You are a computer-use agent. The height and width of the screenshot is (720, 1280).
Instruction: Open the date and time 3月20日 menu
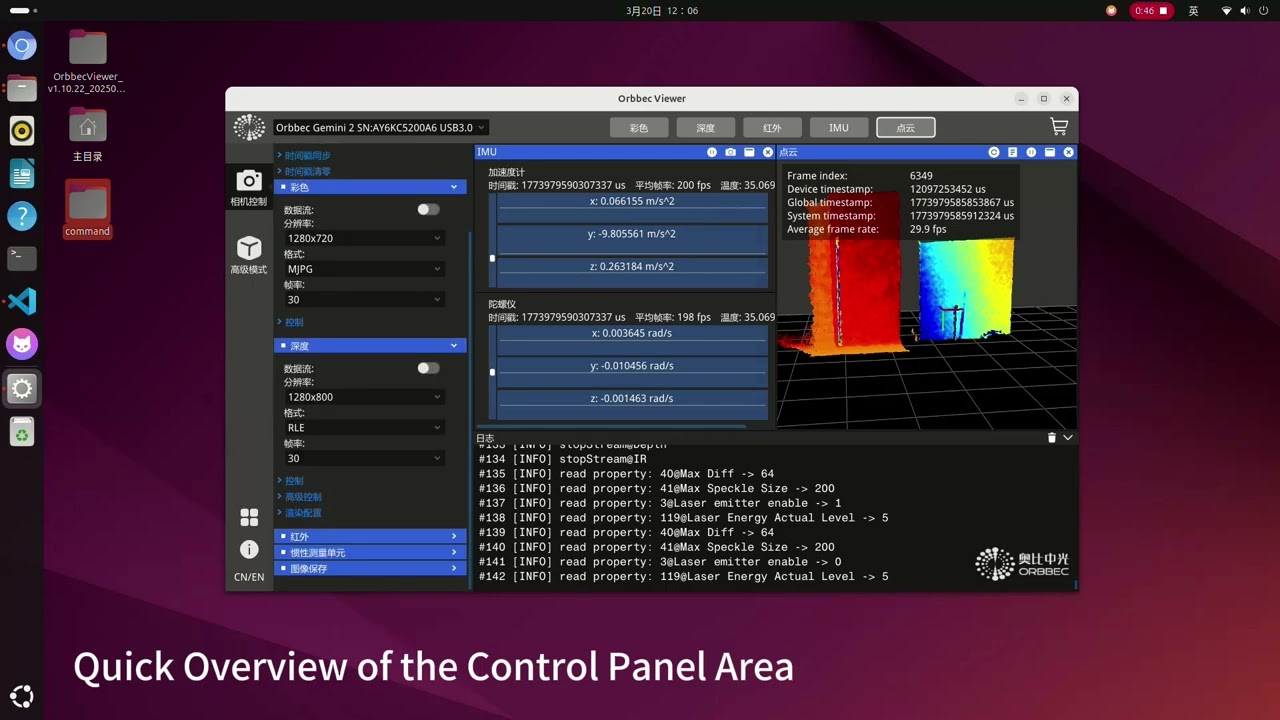[x=661, y=10]
